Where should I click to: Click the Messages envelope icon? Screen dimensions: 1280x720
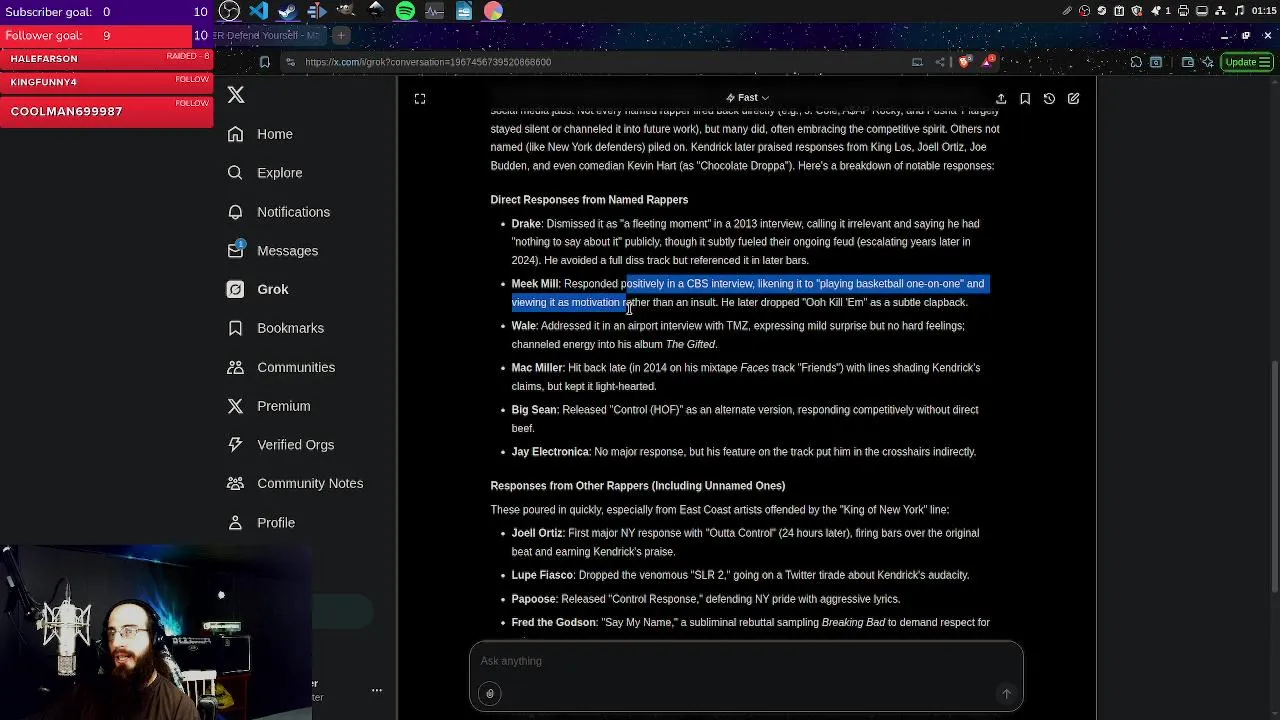coord(235,251)
